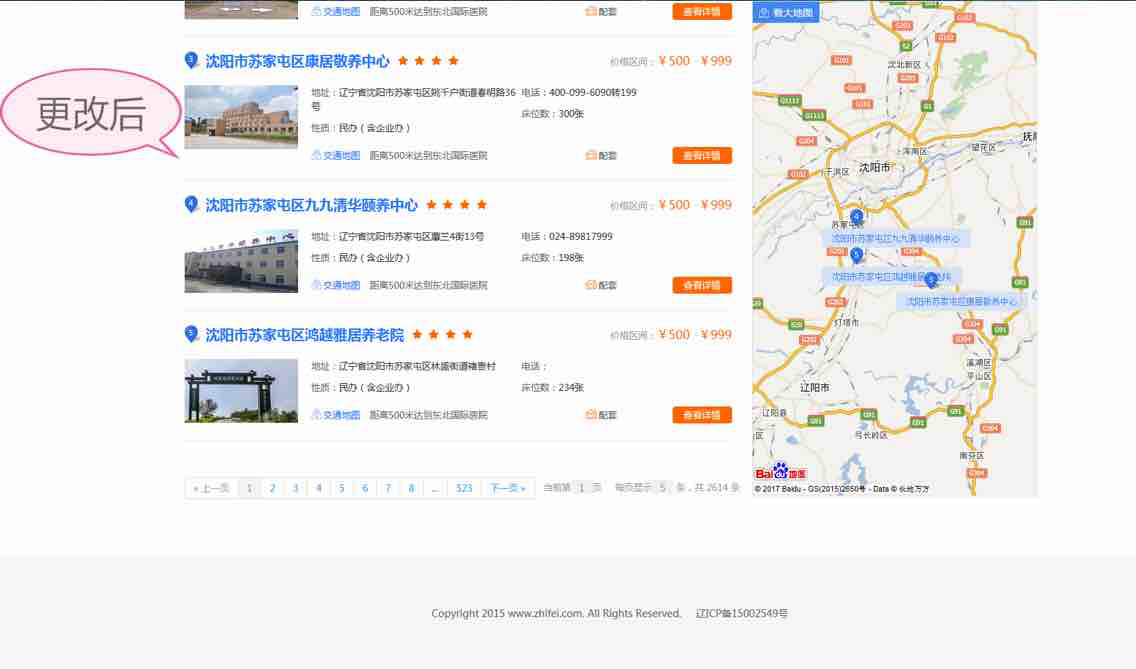The image size is (1136, 669).
Task: Go to page 2 in pagination
Action: point(272,488)
